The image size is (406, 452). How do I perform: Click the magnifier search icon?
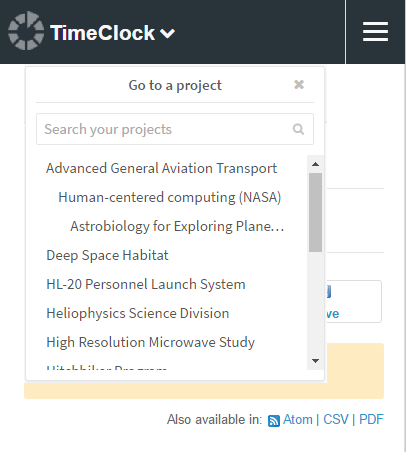pos(298,129)
